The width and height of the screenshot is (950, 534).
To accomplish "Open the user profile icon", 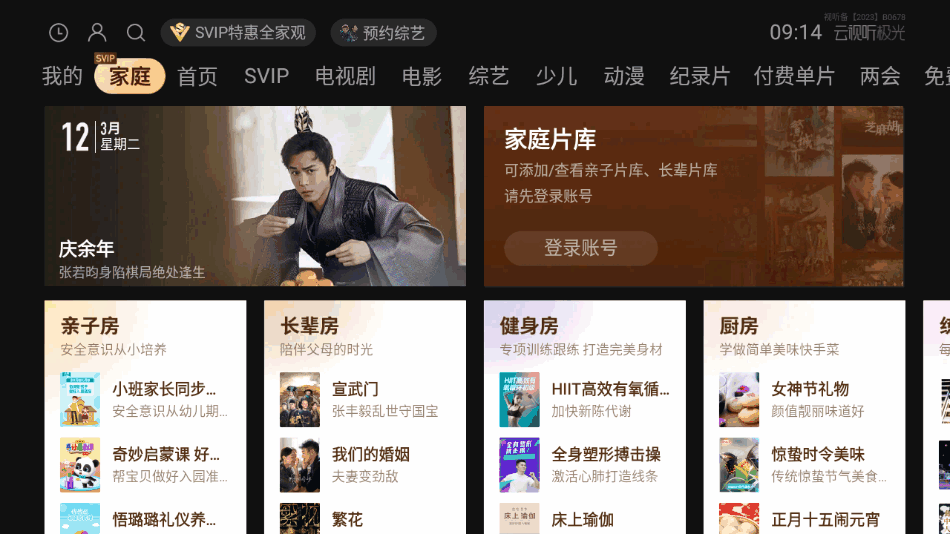I will pos(97,33).
